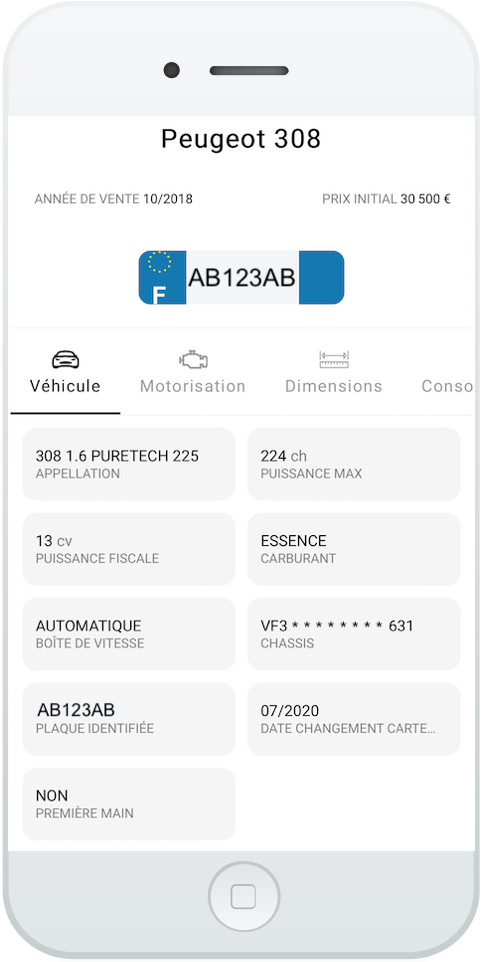
Task: Switch to the Motorisation tab
Action: pos(193,386)
